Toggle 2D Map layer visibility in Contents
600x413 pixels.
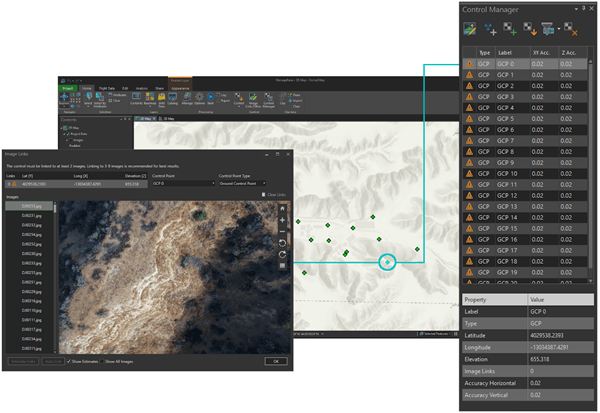tap(65, 128)
